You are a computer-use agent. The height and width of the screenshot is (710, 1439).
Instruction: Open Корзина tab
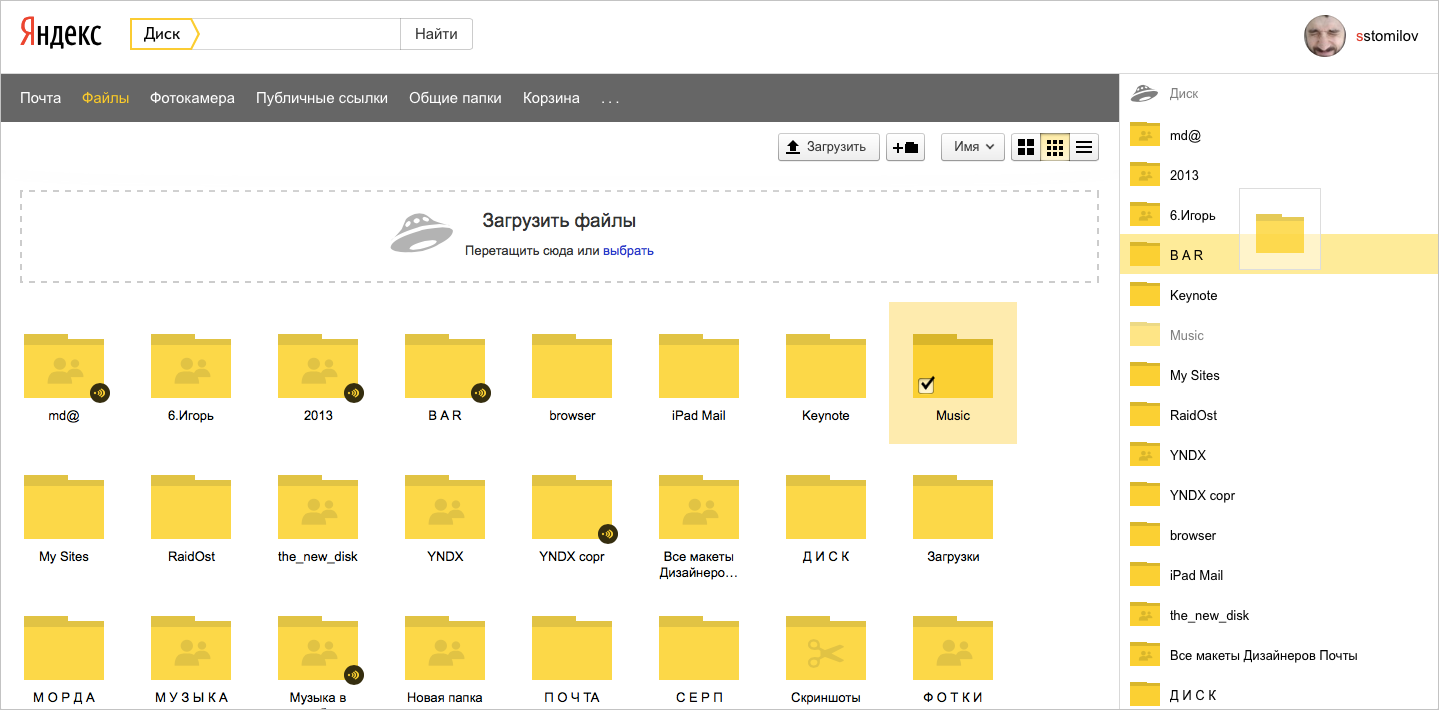(551, 98)
